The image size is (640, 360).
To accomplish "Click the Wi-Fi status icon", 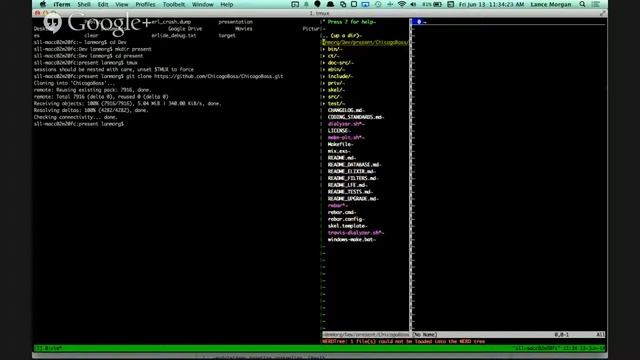I will (x=402, y=4).
